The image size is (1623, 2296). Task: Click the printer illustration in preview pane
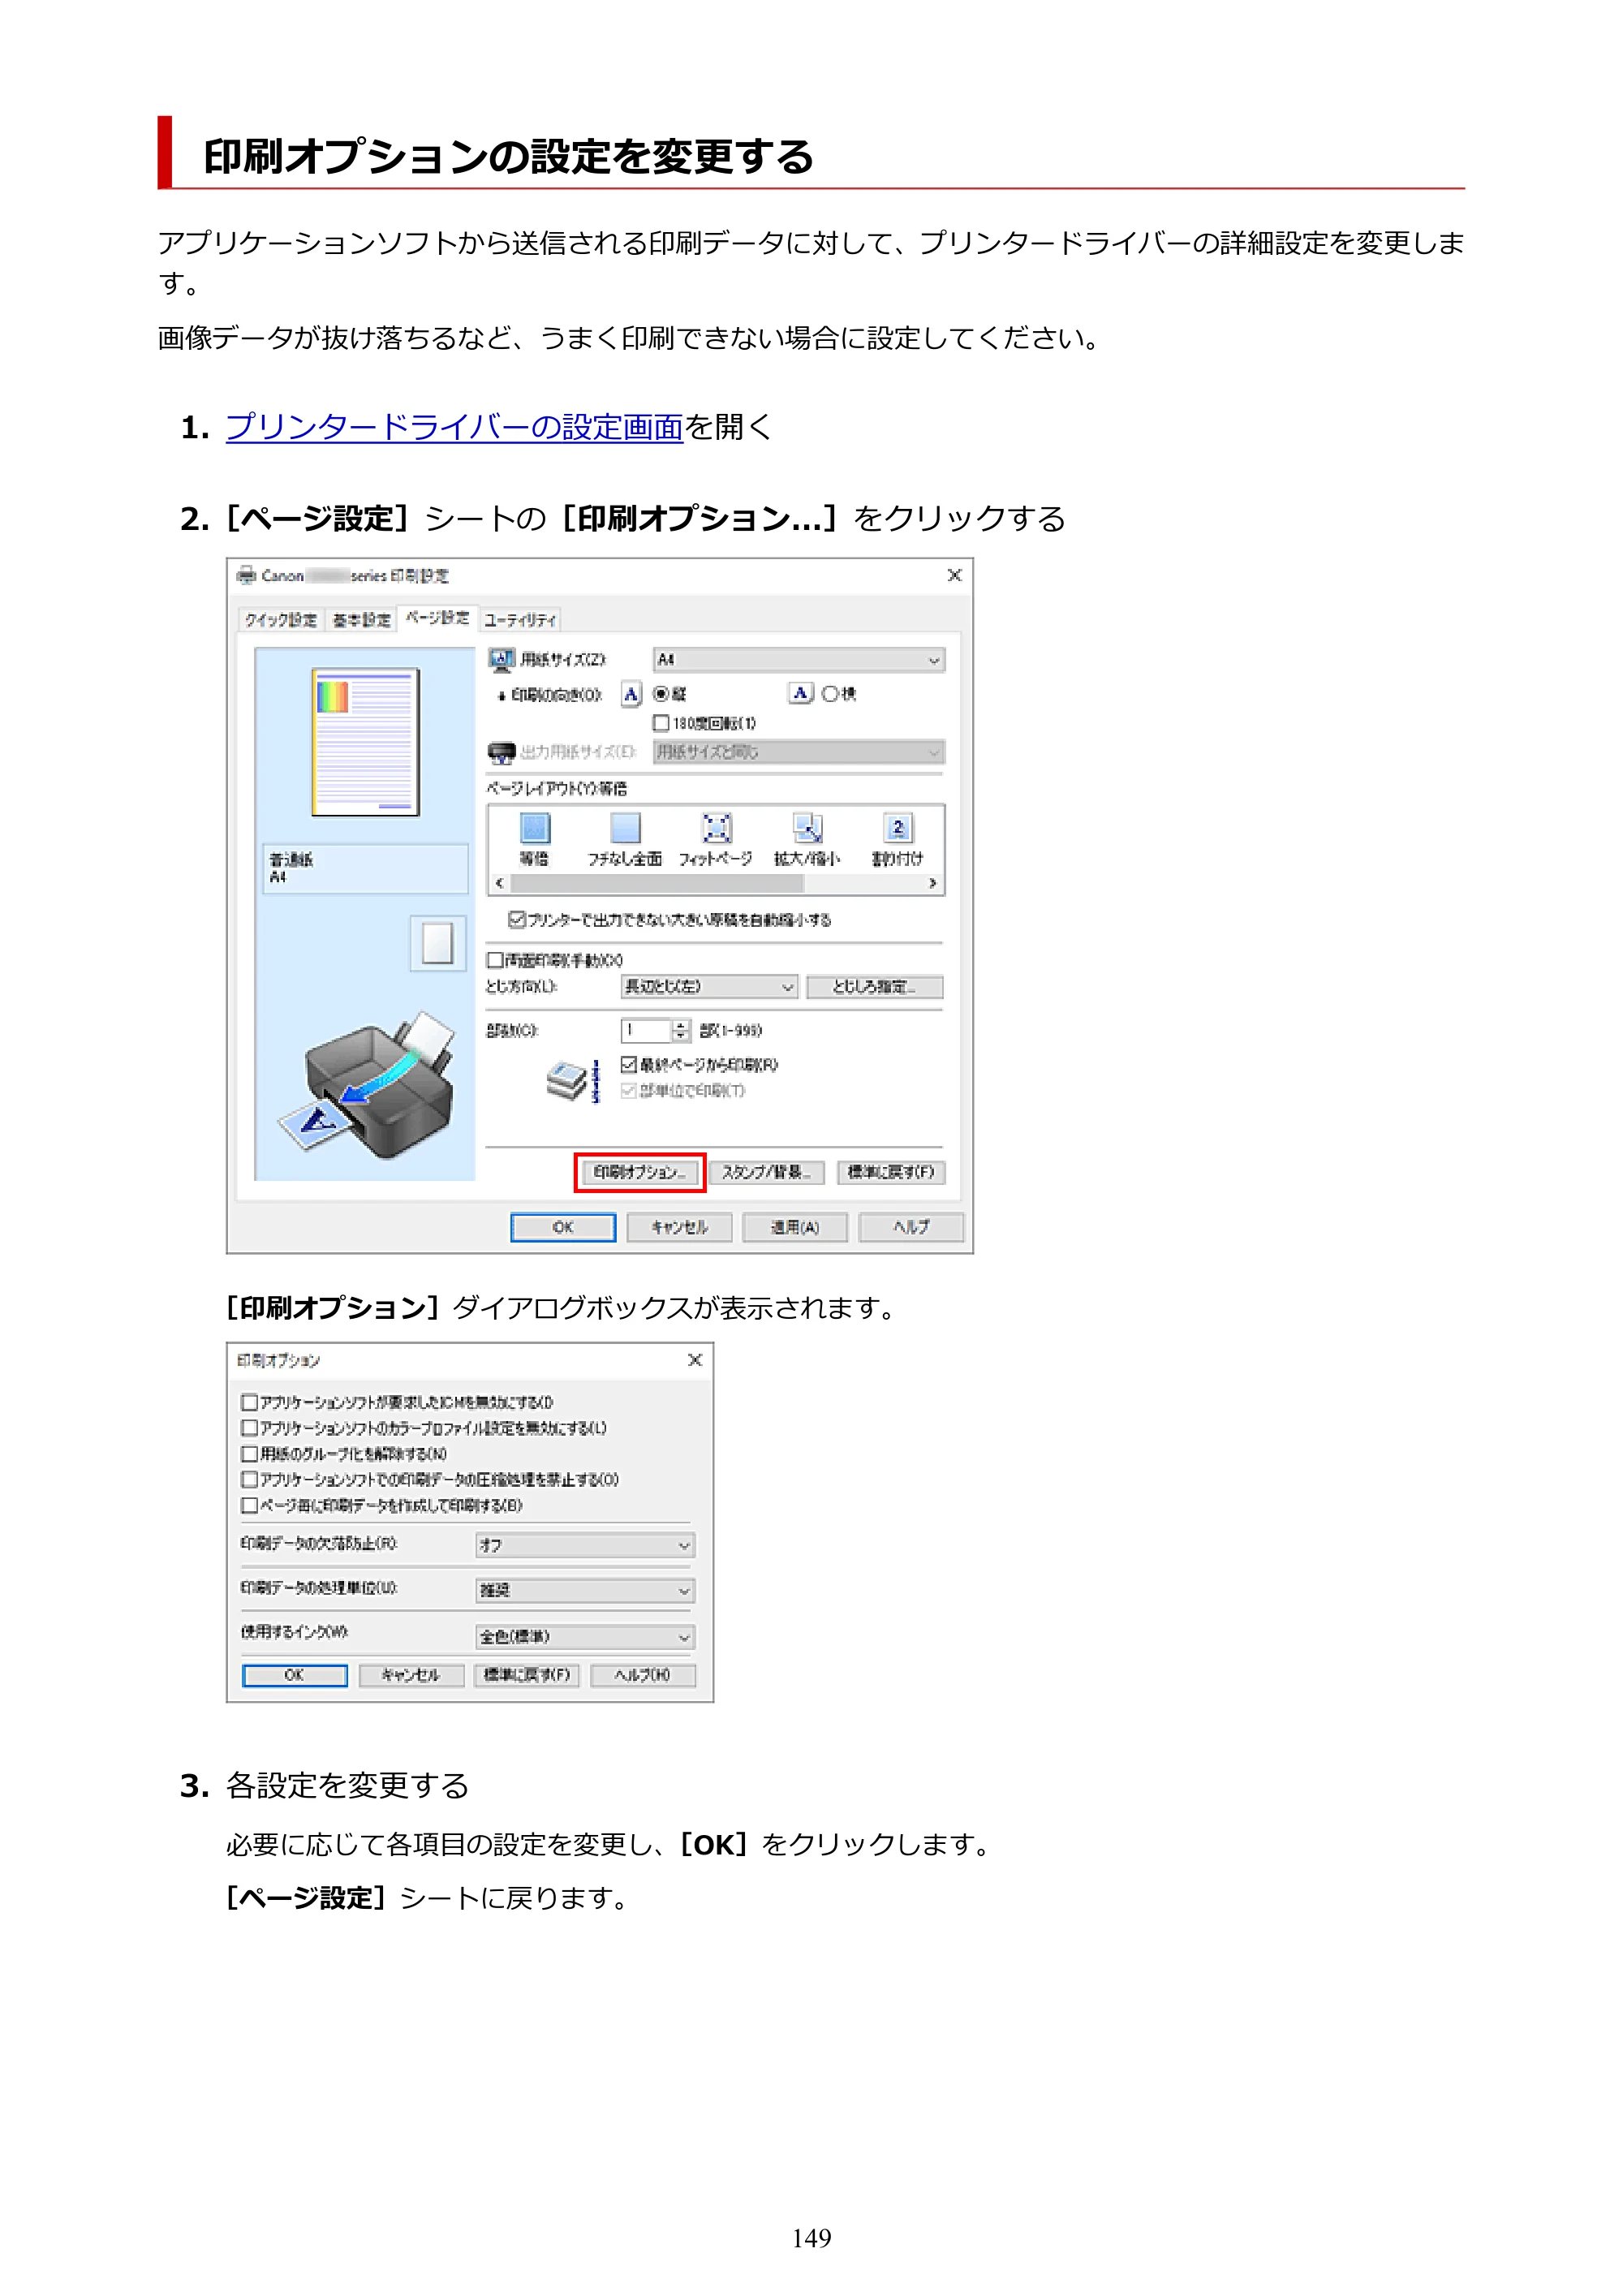[366, 1084]
